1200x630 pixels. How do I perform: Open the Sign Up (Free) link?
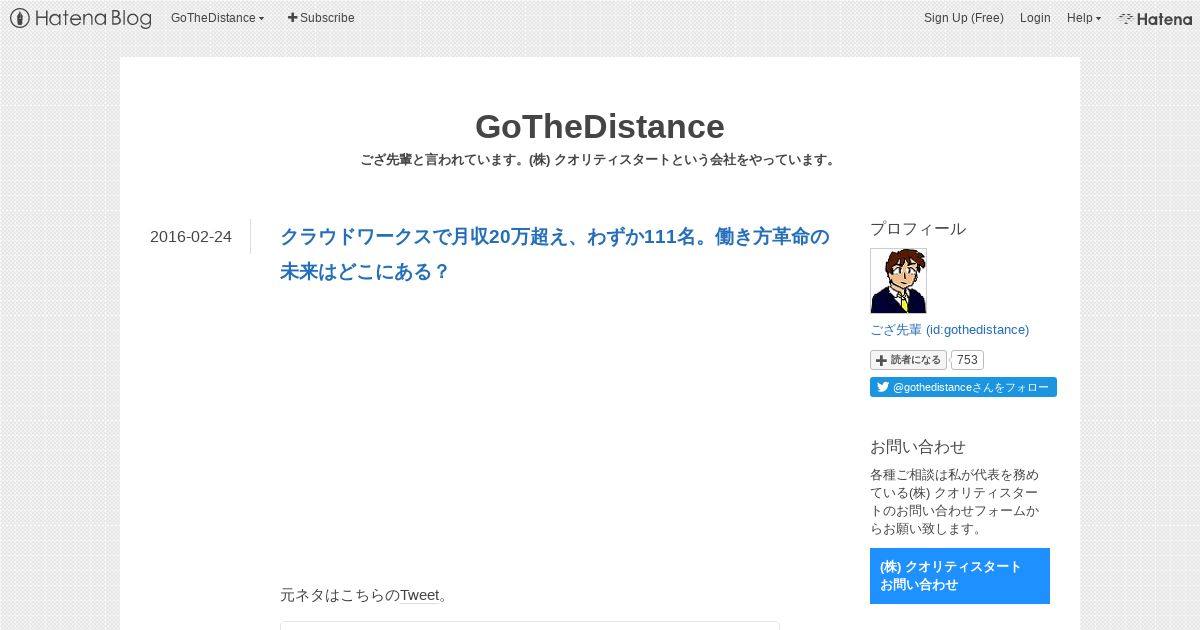click(x=964, y=18)
